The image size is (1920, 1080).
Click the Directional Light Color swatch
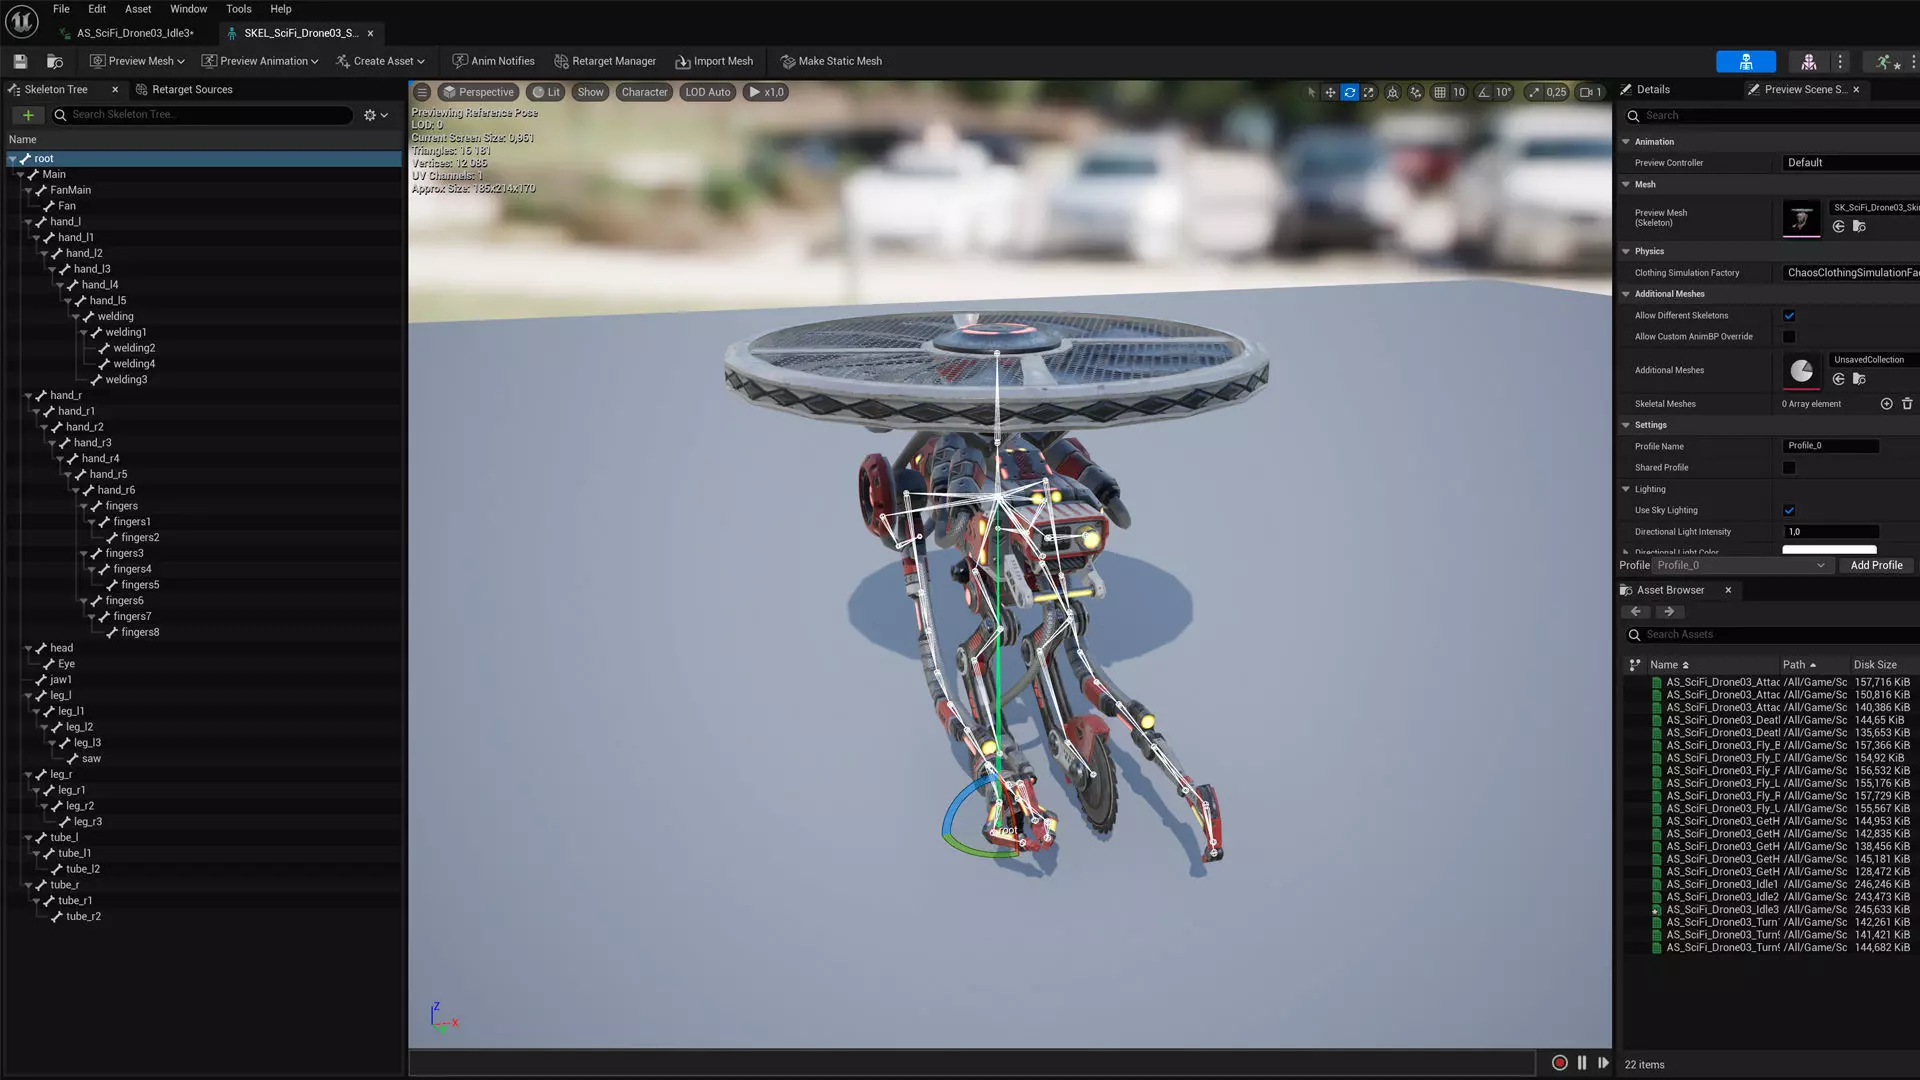pos(1829,550)
